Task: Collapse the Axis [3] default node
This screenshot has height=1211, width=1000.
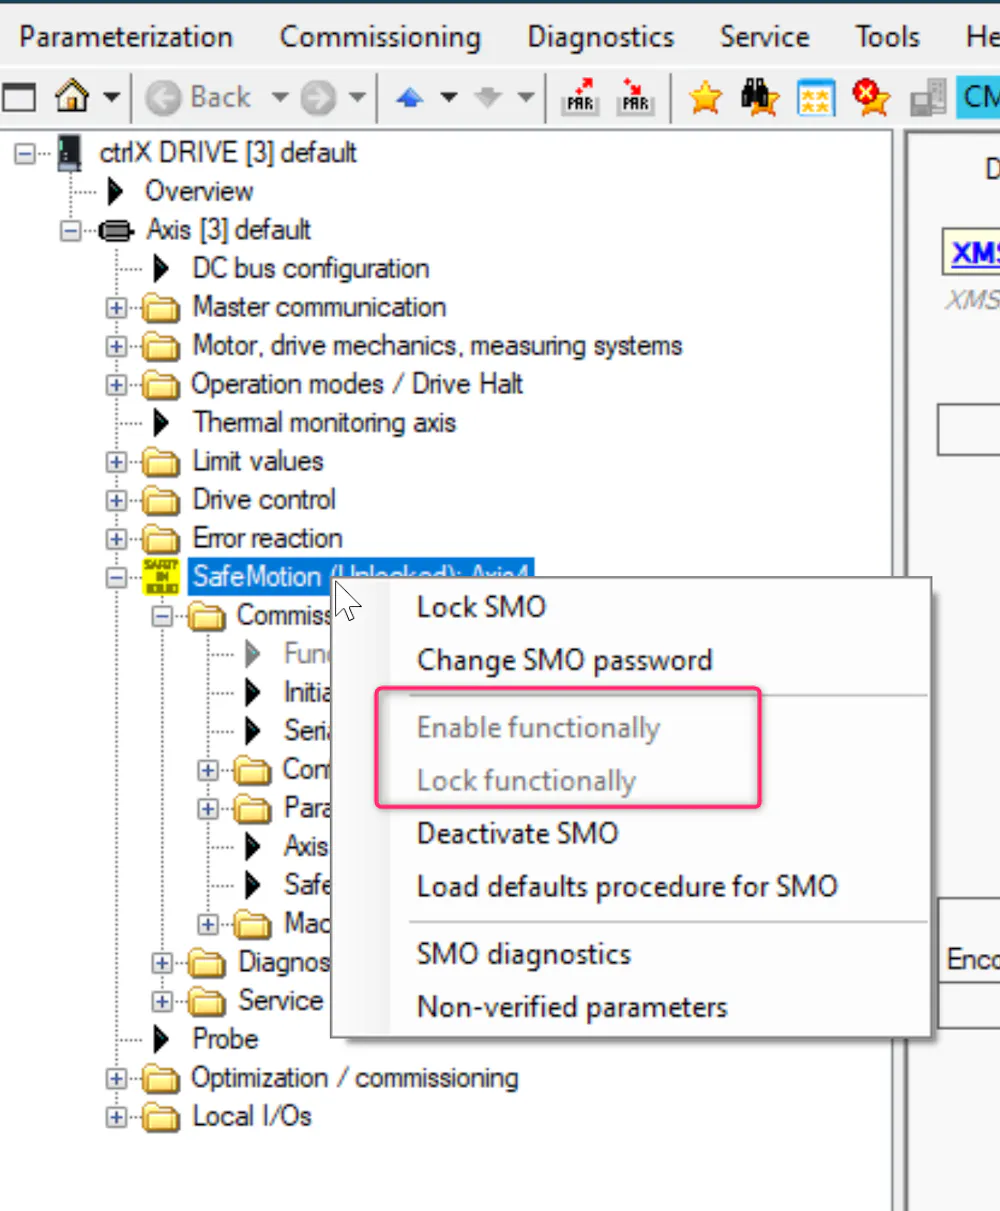Action: [x=69, y=231]
